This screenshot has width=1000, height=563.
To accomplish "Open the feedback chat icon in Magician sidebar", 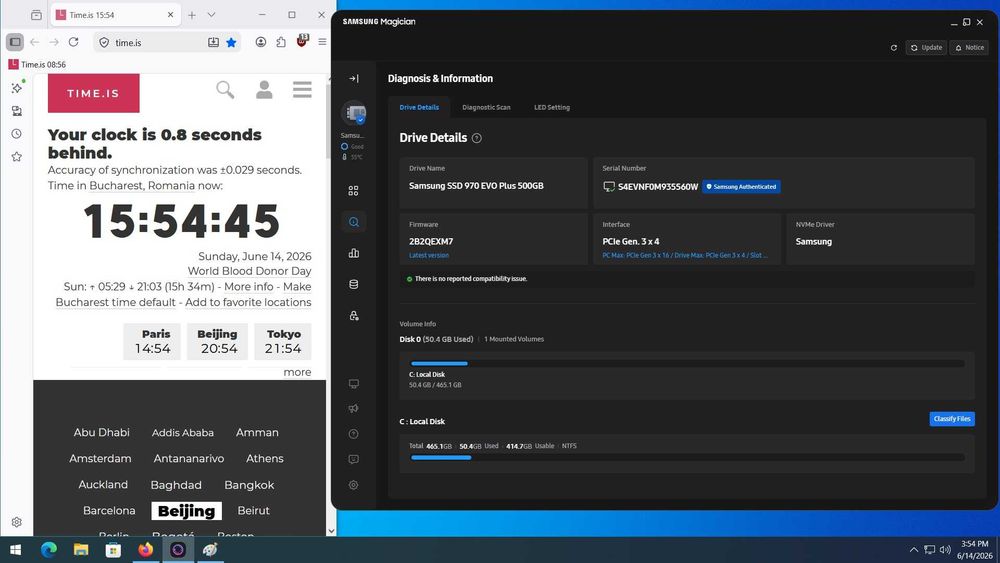I will [x=354, y=459].
